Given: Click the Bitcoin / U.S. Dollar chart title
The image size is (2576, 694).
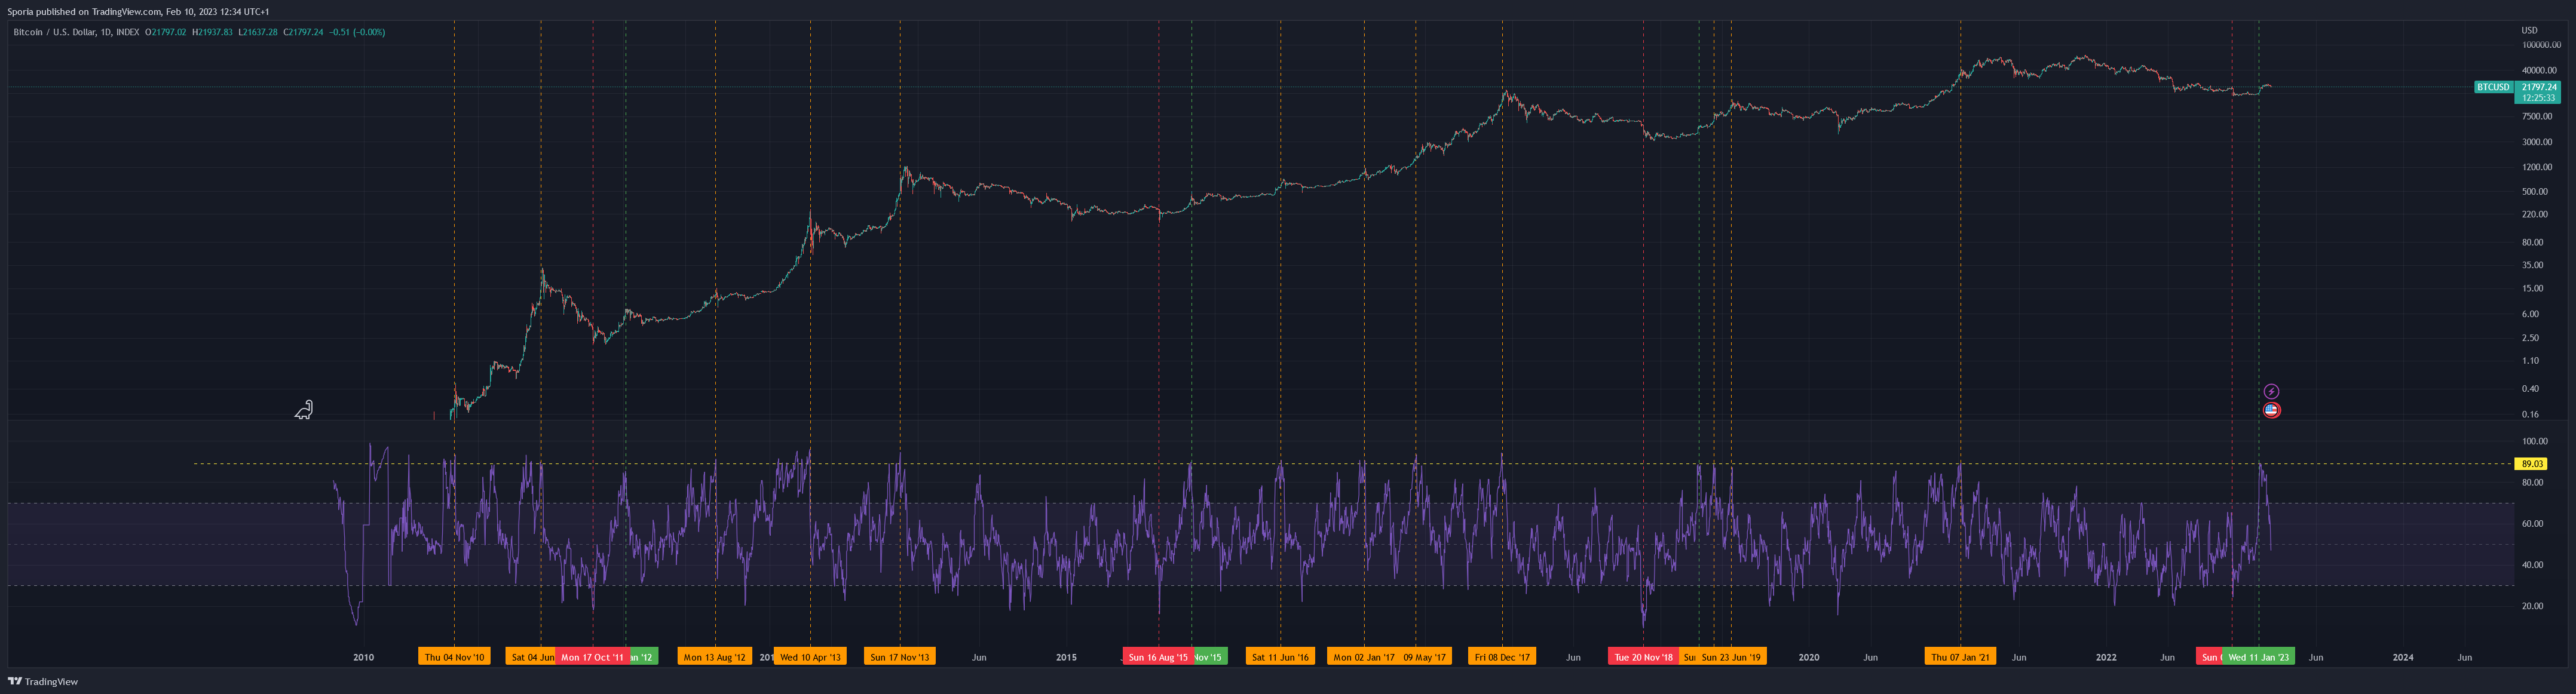Looking at the screenshot, I should coord(76,32).
